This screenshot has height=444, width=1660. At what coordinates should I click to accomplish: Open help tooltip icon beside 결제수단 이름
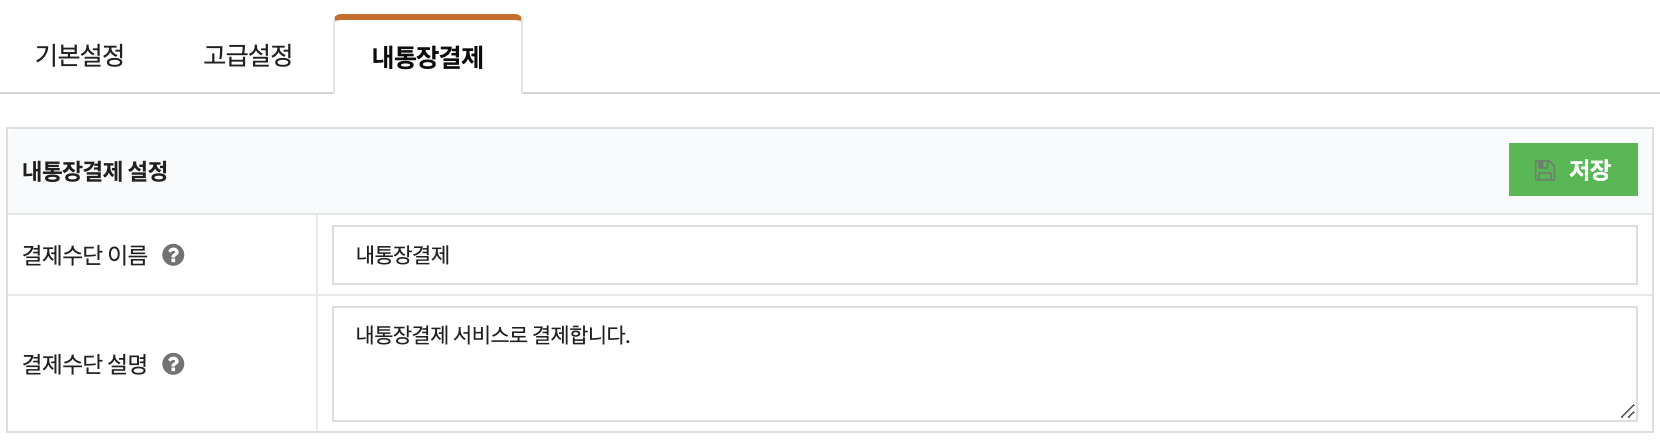(173, 255)
